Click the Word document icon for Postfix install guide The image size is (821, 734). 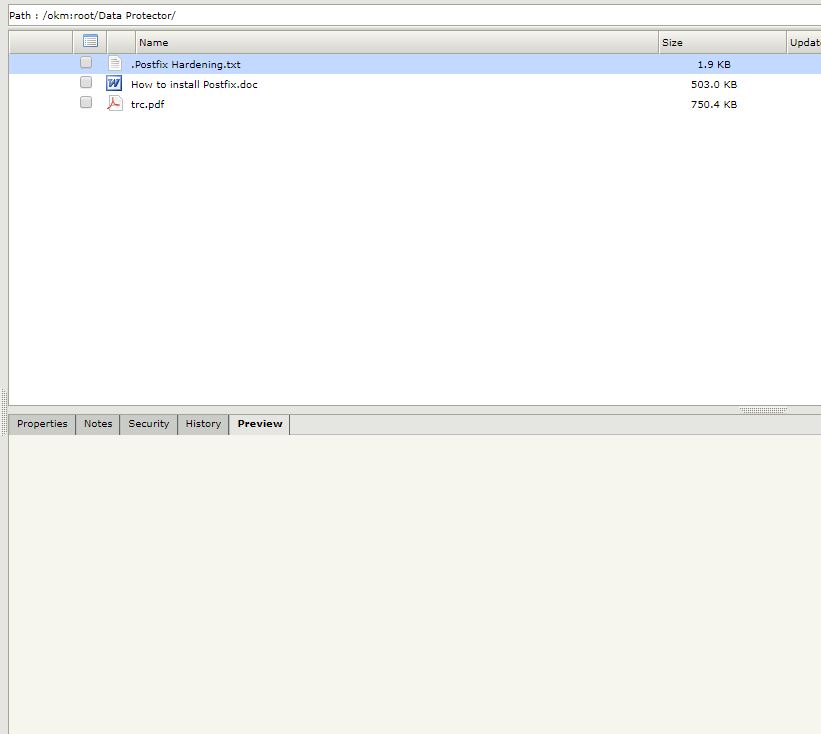point(114,84)
